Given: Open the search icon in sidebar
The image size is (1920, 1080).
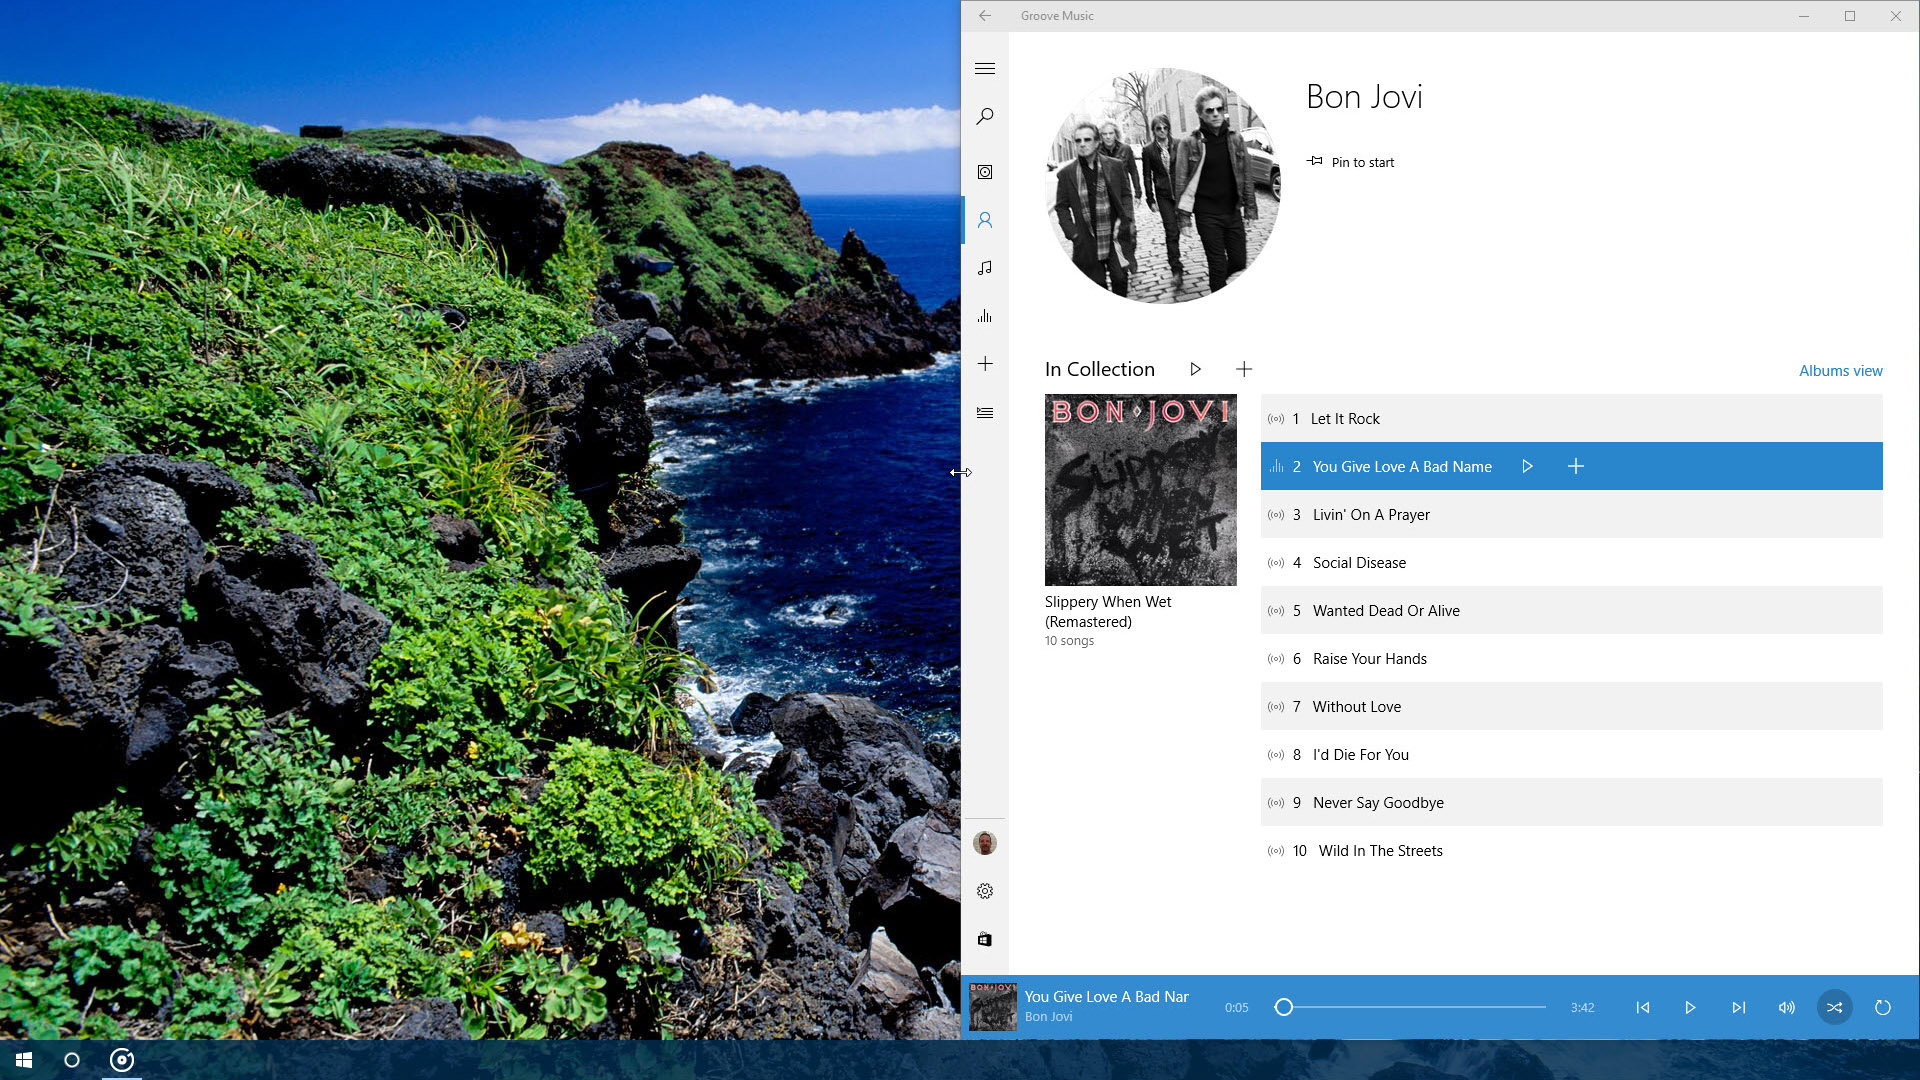Looking at the screenshot, I should [985, 117].
